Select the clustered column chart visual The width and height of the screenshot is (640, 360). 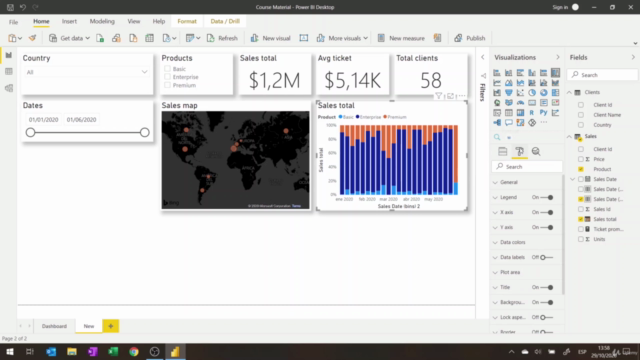532,73
